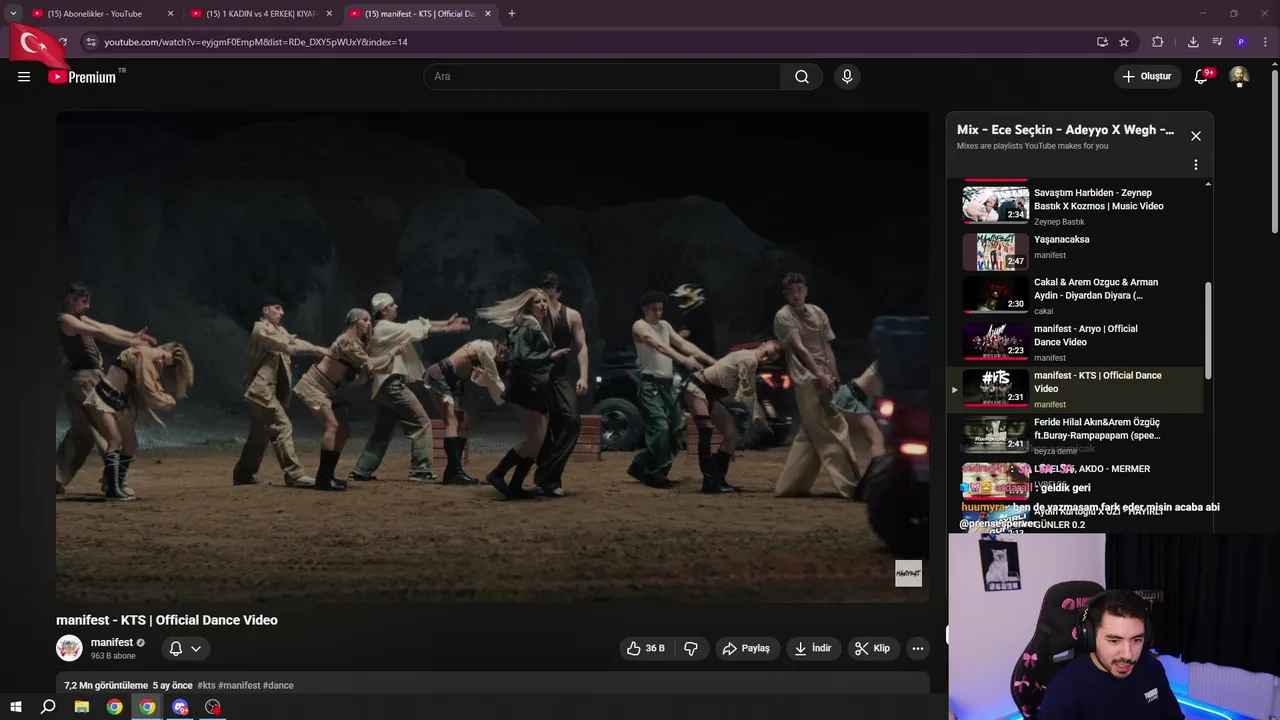1280x720 pixels.
Task: Click the playlist panel scrollbar
Action: click(x=1208, y=330)
